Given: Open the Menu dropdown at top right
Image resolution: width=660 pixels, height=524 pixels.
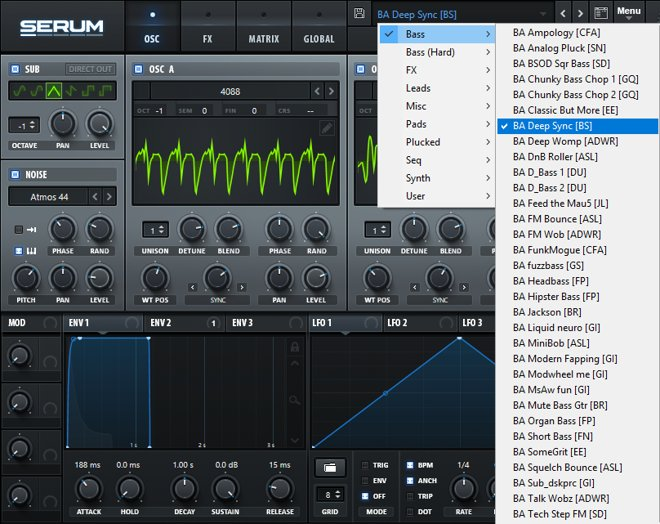Looking at the screenshot, I should click(x=629, y=12).
